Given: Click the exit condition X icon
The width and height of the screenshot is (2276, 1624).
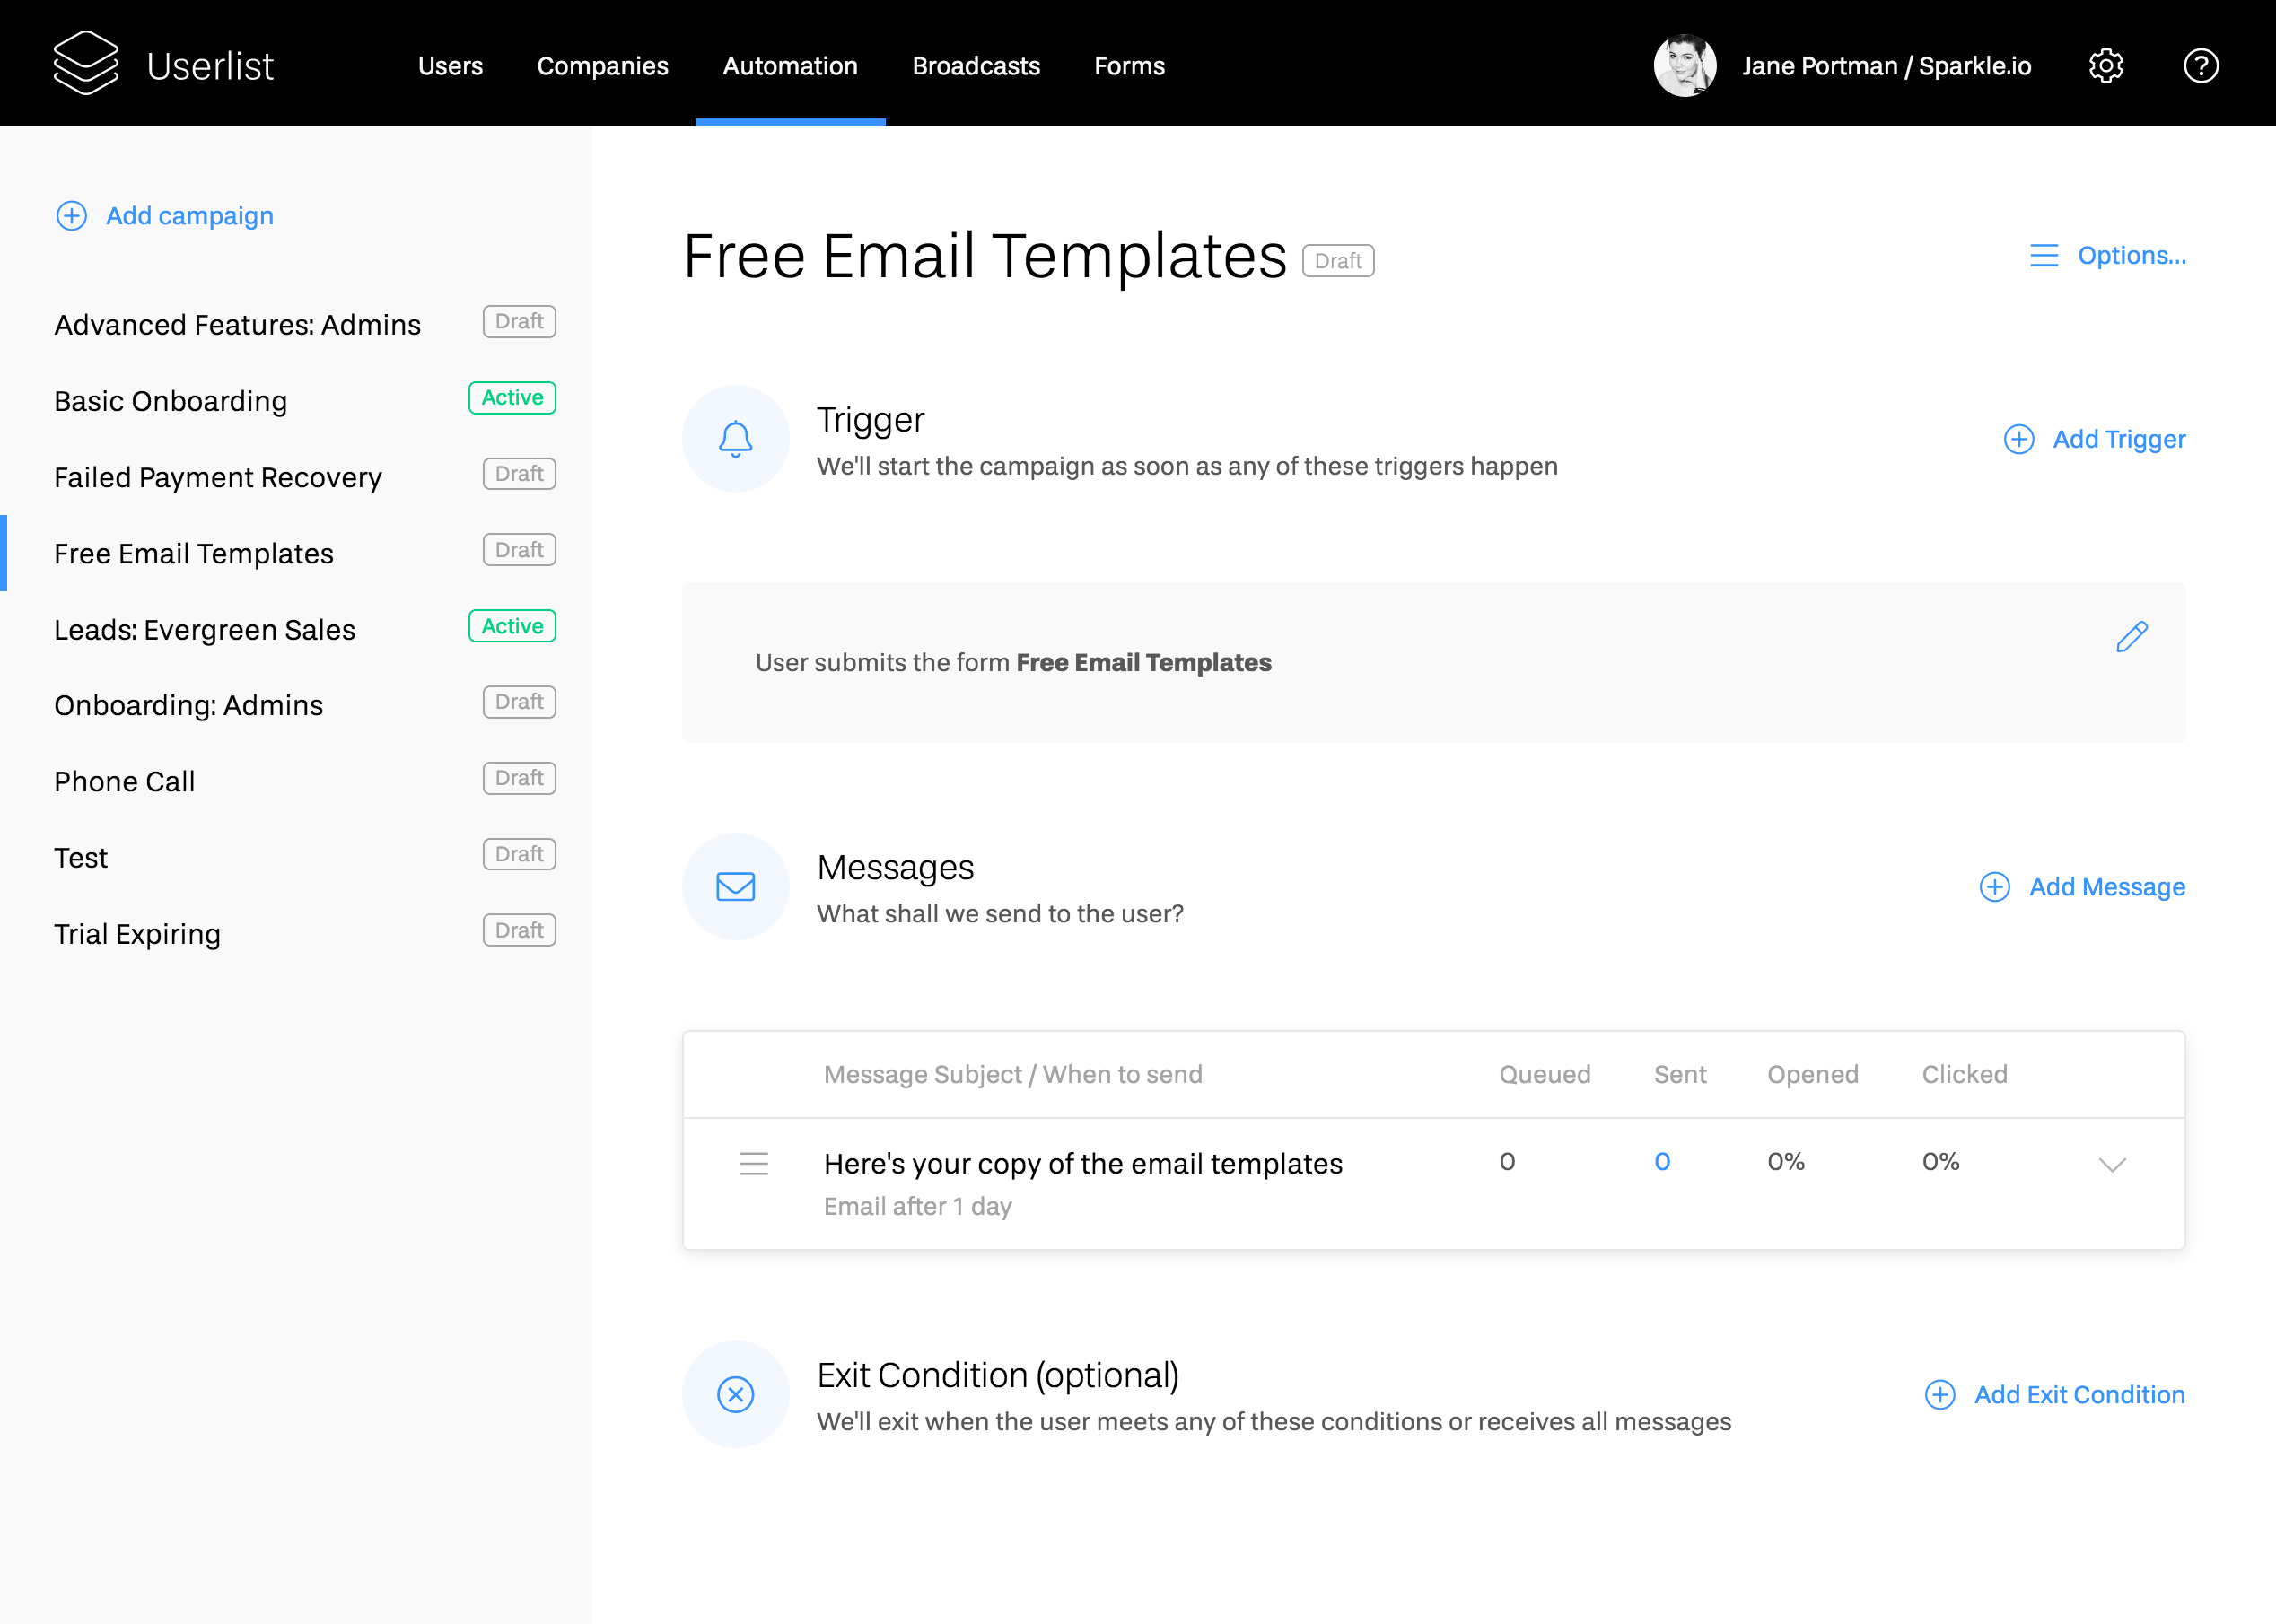Looking at the screenshot, I should click(735, 1393).
